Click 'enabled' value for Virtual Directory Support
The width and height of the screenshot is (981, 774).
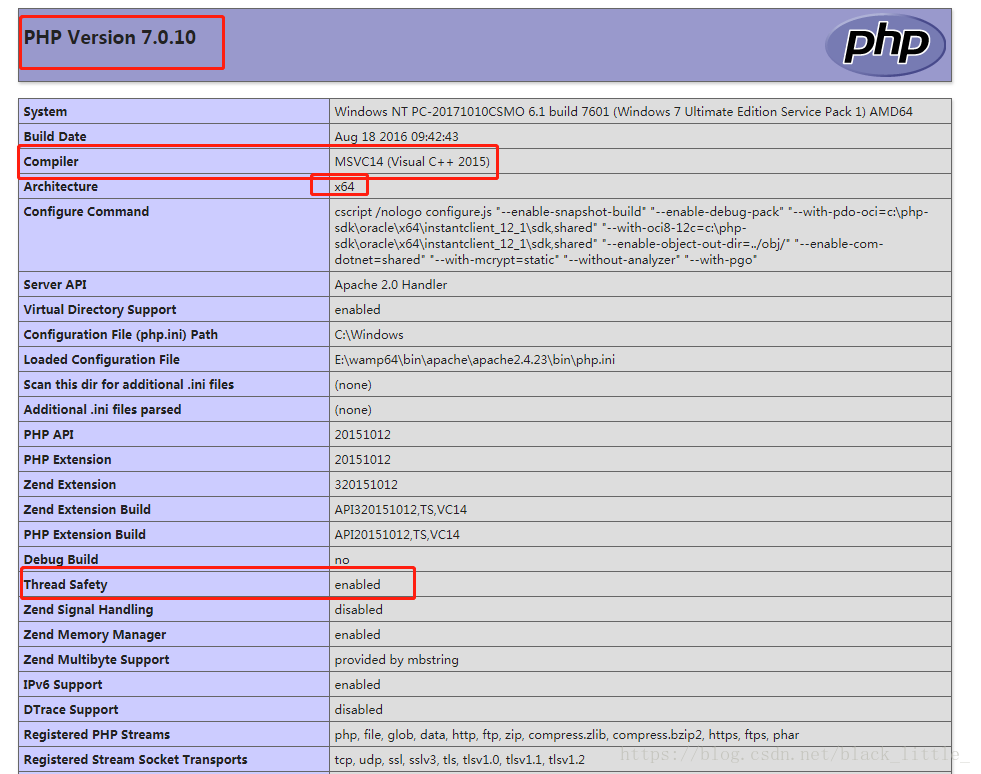click(x=357, y=310)
